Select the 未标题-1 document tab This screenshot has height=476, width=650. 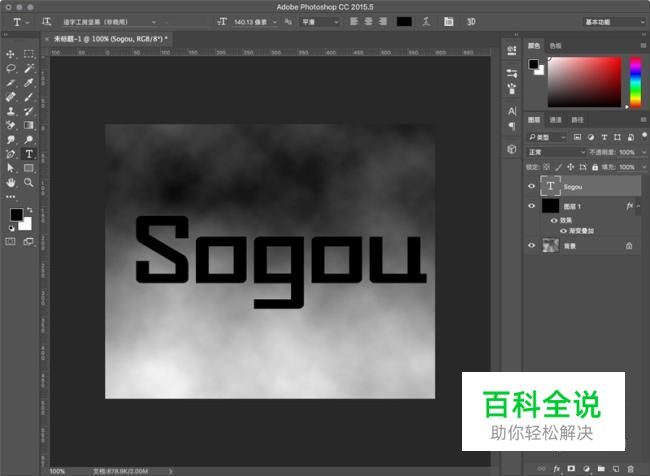point(111,39)
